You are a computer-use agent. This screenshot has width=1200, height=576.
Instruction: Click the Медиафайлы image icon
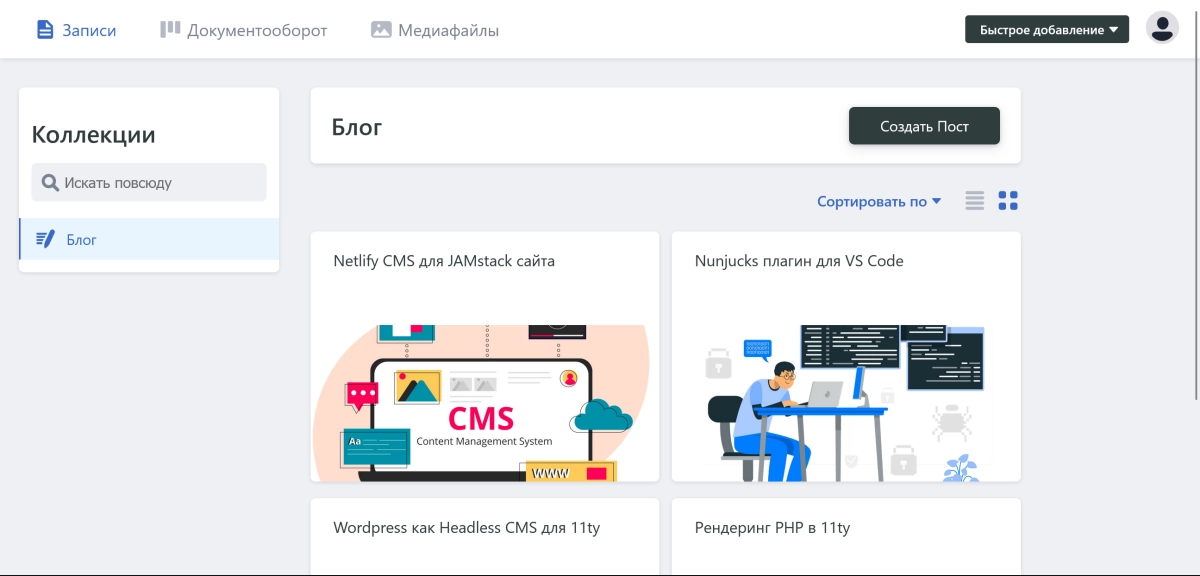[380, 30]
